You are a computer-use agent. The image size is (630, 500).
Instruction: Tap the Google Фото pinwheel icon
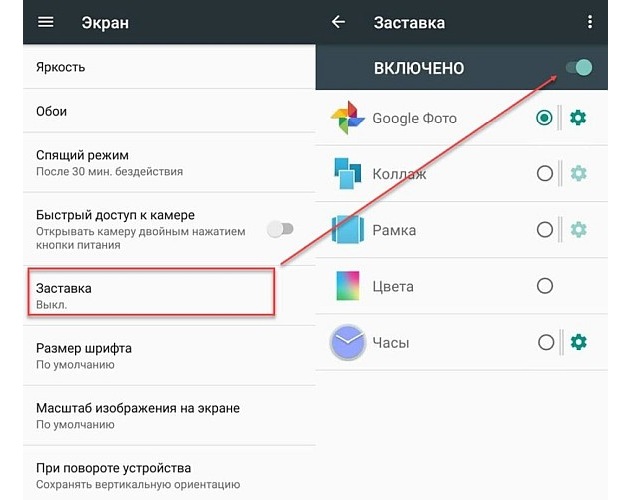348,118
